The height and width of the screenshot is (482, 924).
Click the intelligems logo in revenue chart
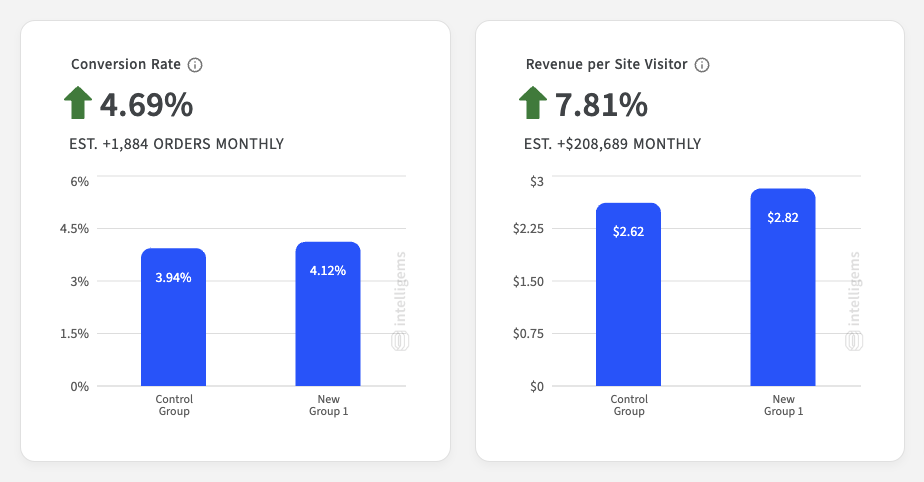pyautogui.click(x=854, y=301)
